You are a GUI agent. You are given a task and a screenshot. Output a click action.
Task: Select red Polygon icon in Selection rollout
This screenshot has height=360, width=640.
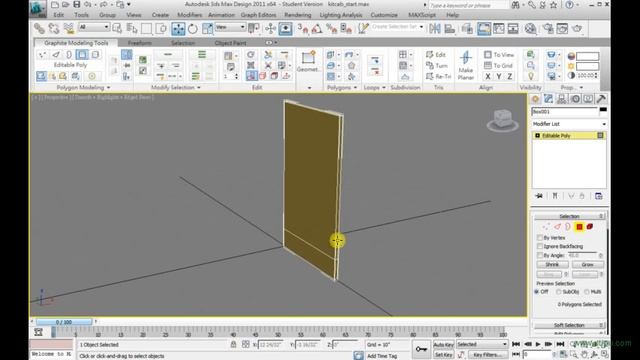click(579, 227)
